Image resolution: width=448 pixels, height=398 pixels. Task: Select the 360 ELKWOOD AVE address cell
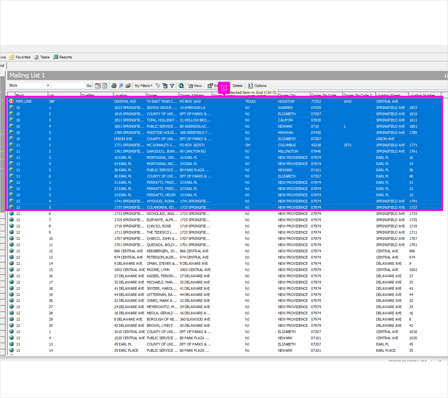(x=195, y=319)
